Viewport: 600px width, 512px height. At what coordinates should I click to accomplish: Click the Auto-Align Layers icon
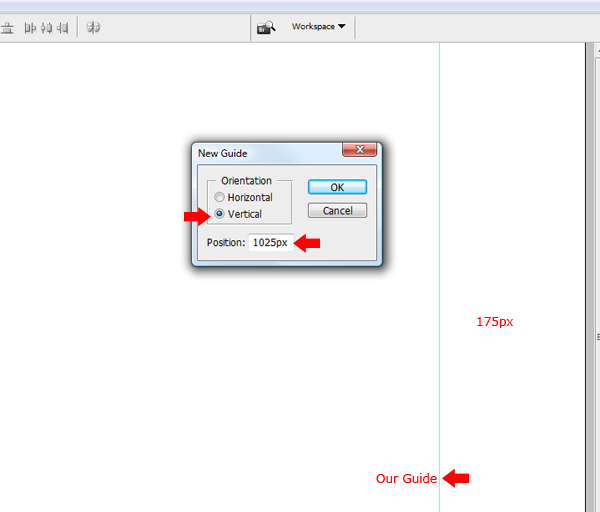93,28
